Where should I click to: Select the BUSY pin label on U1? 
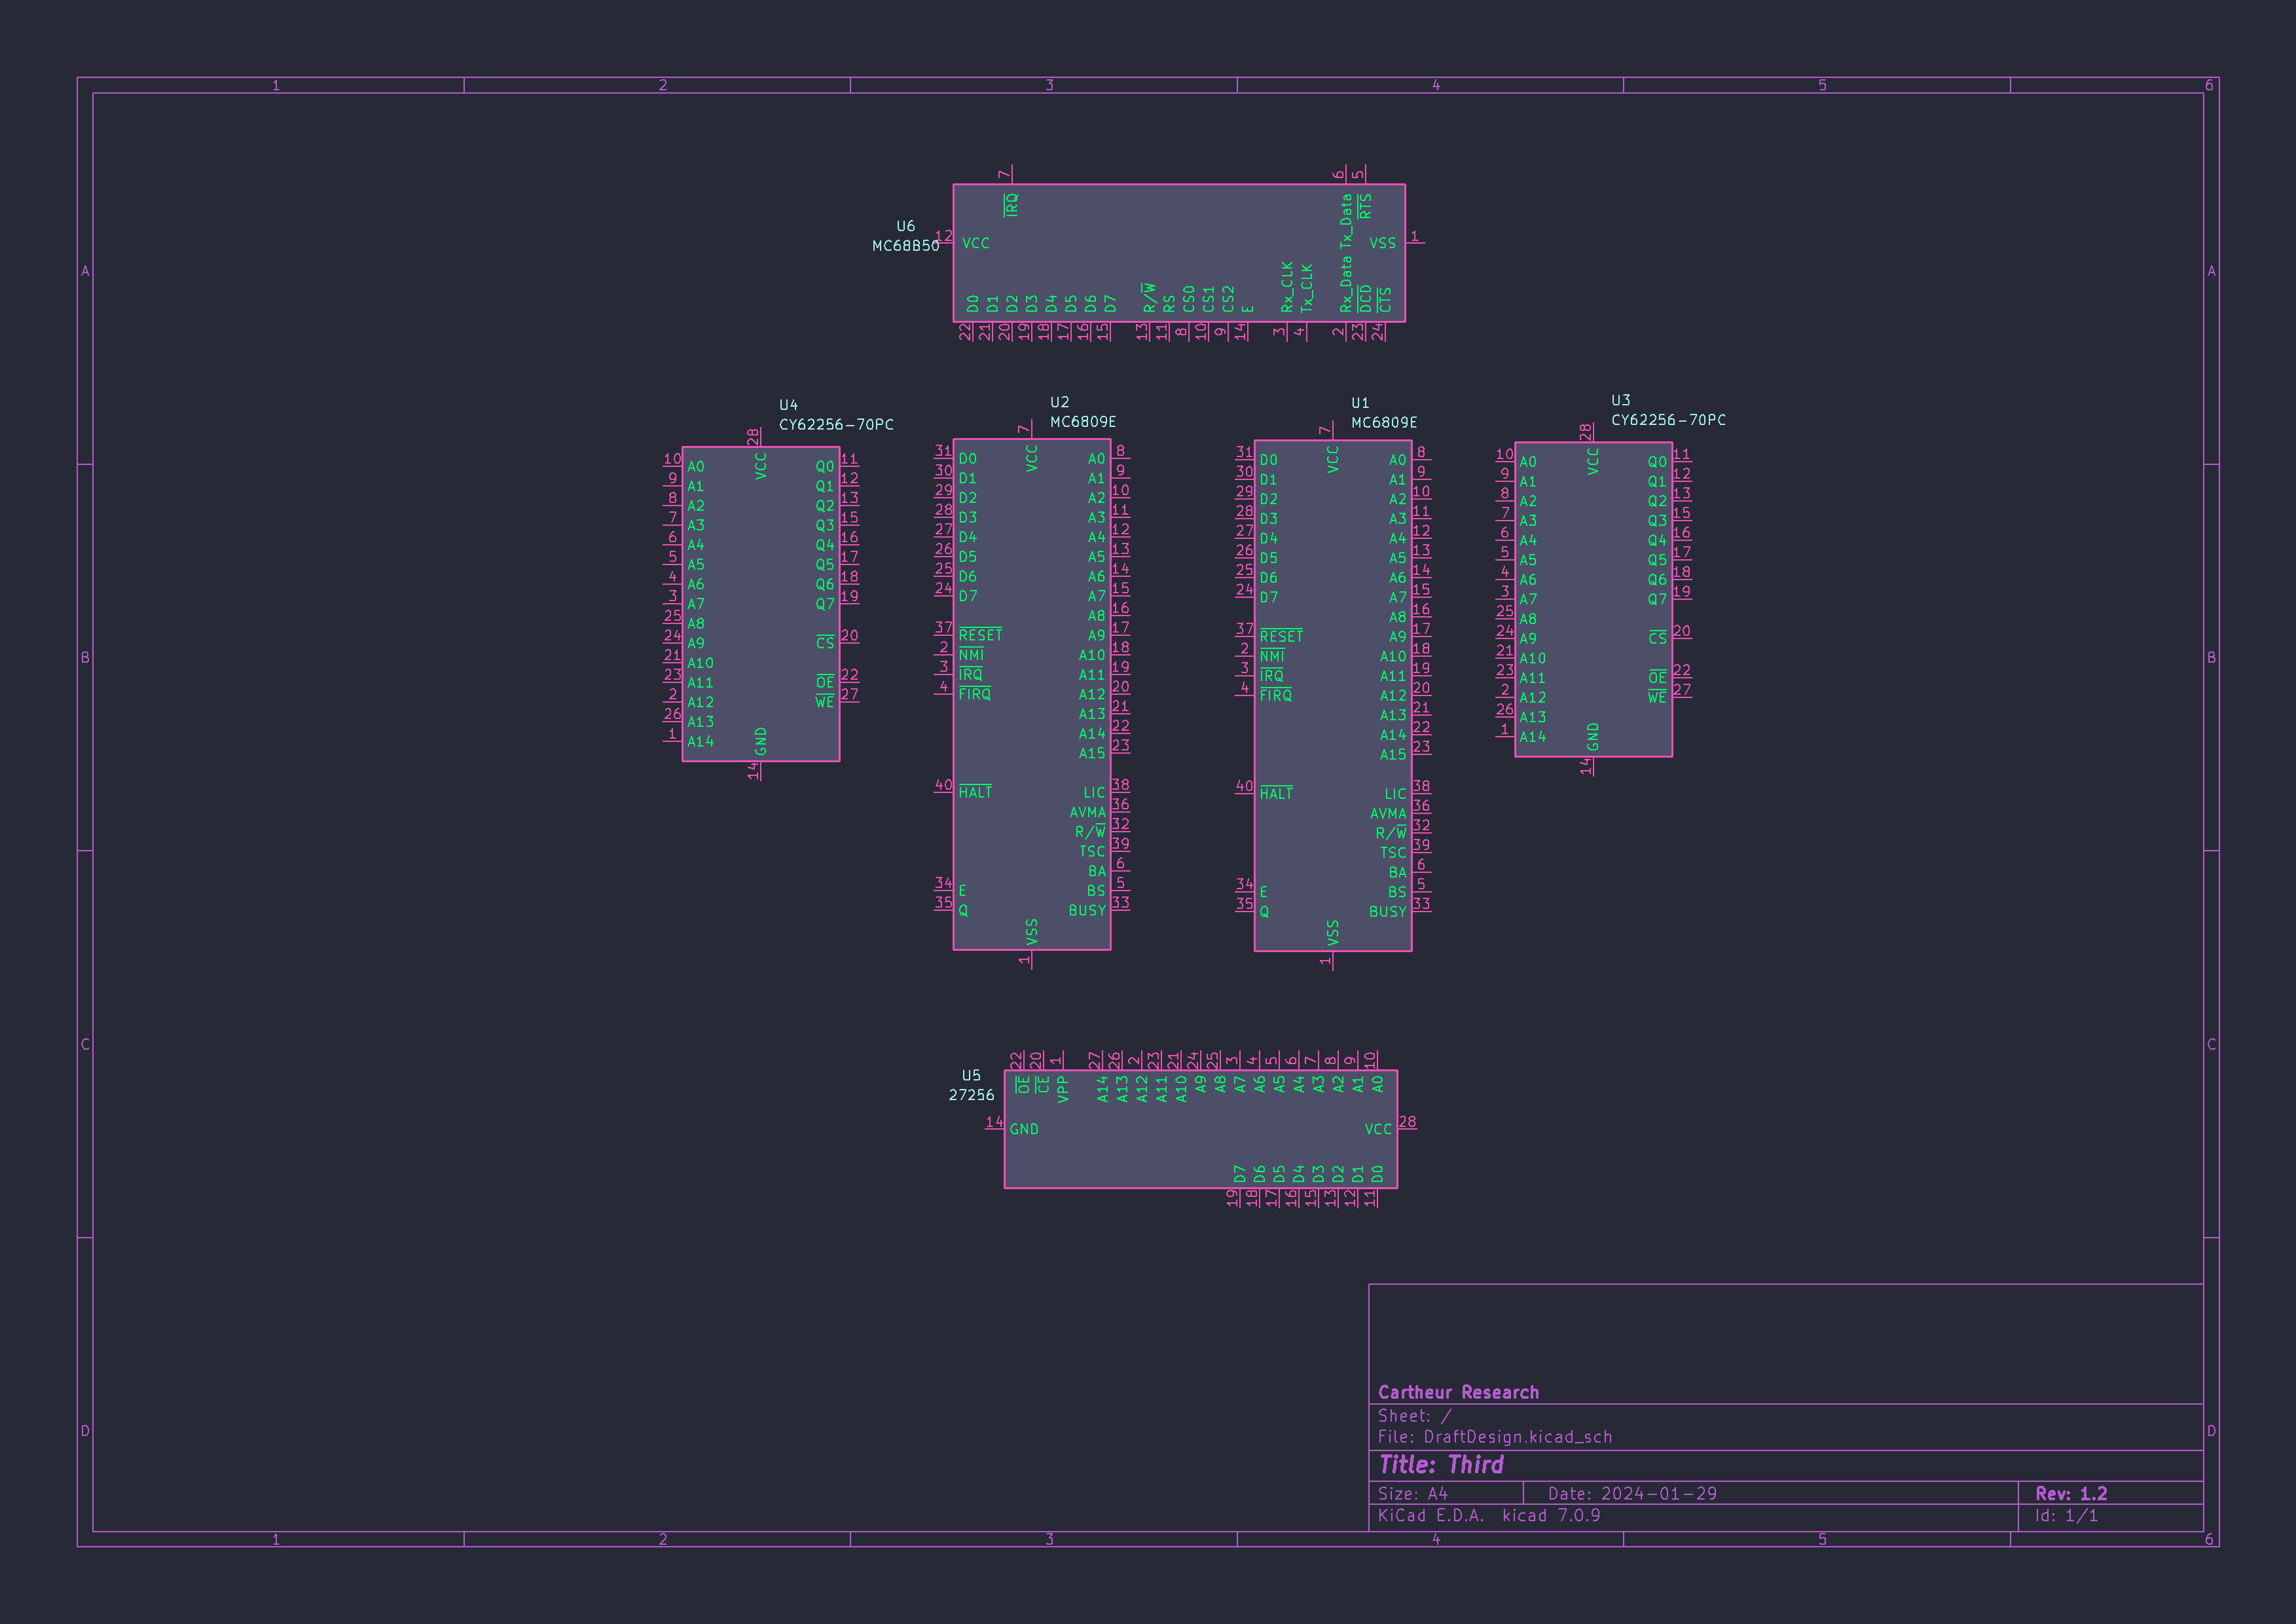[x=1388, y=912]
